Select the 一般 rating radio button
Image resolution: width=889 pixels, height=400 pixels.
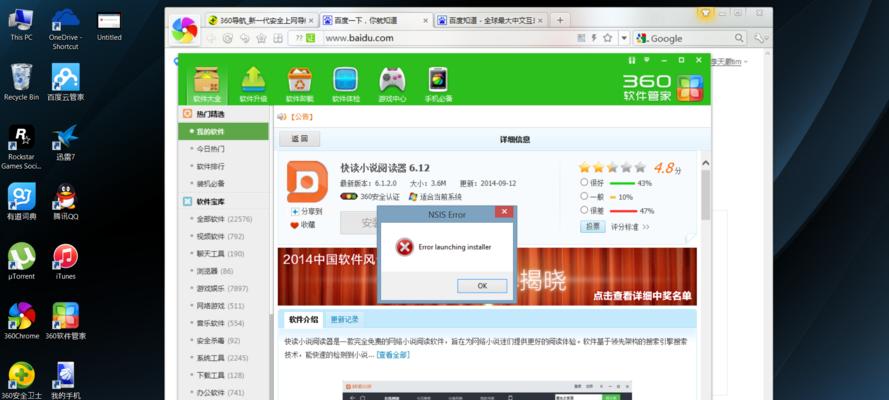[x=584, y=196]
